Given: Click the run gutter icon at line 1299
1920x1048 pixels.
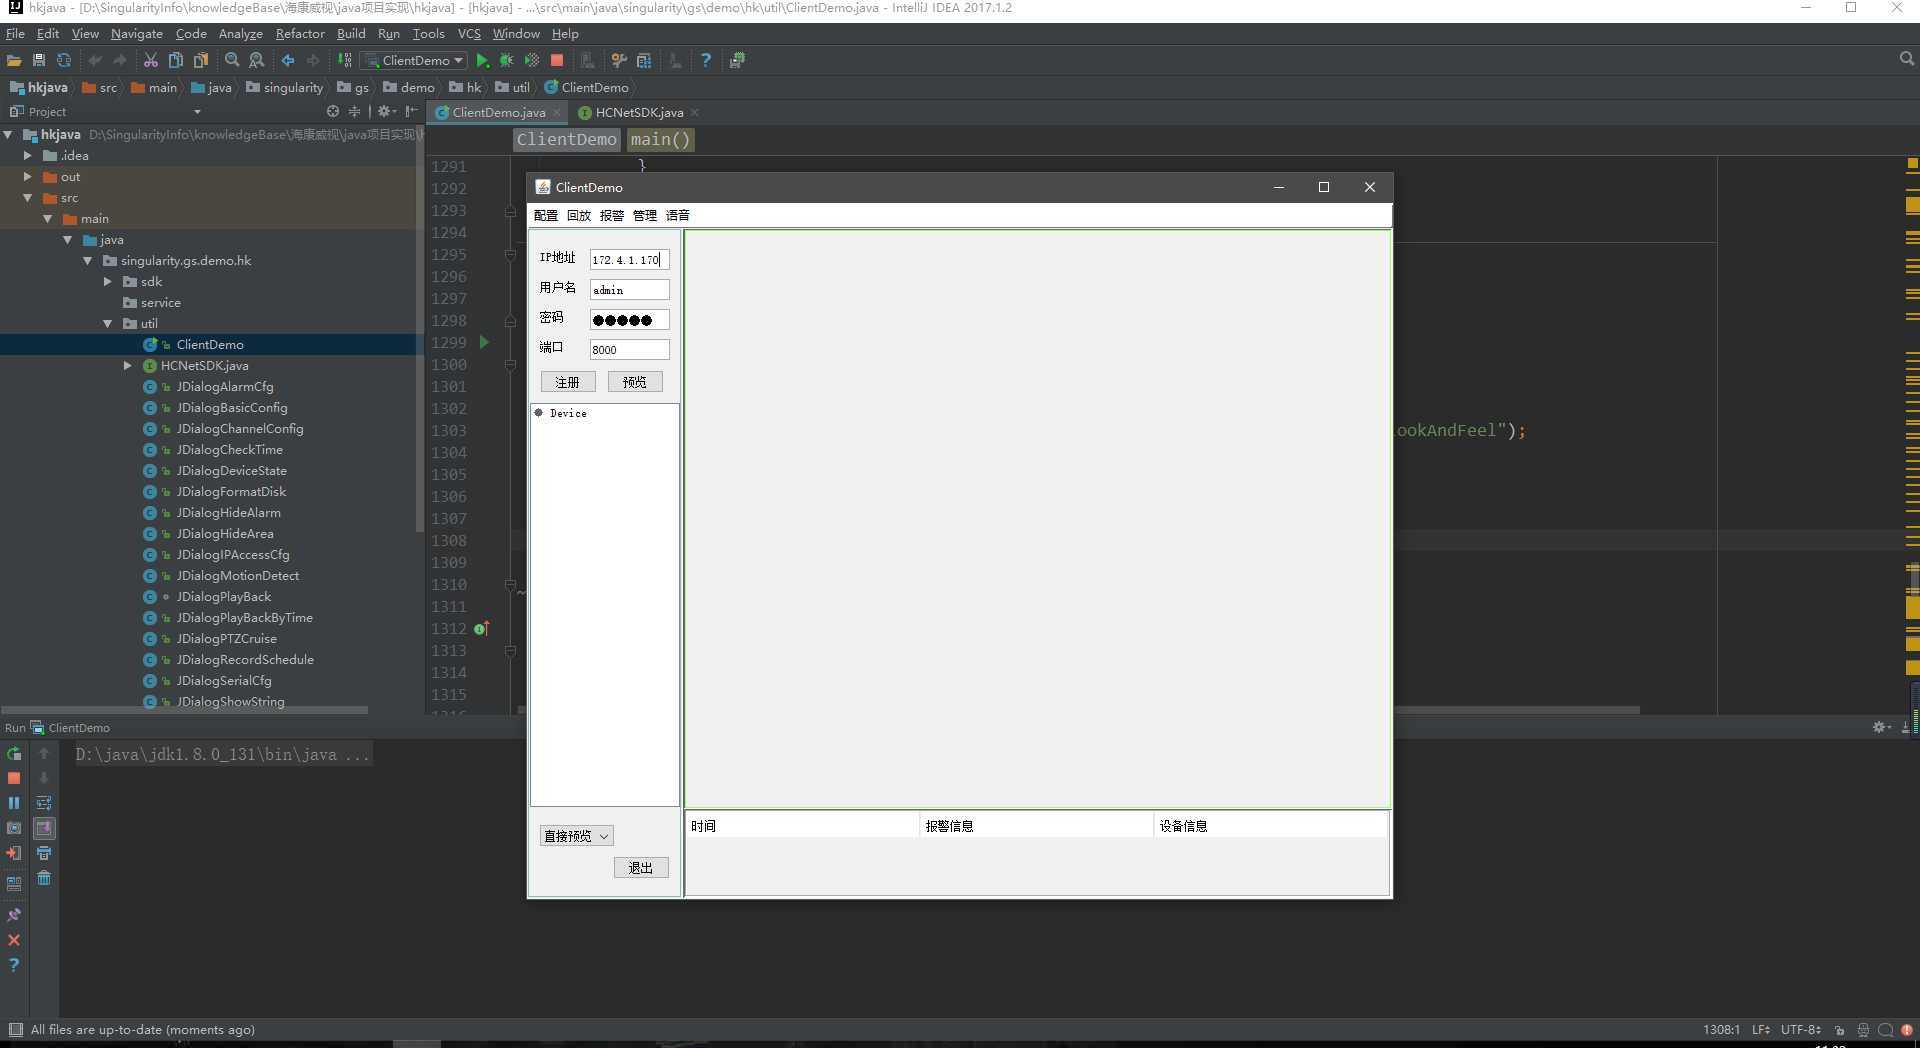Looking at the screenshot, I should [x=484, y=342].
